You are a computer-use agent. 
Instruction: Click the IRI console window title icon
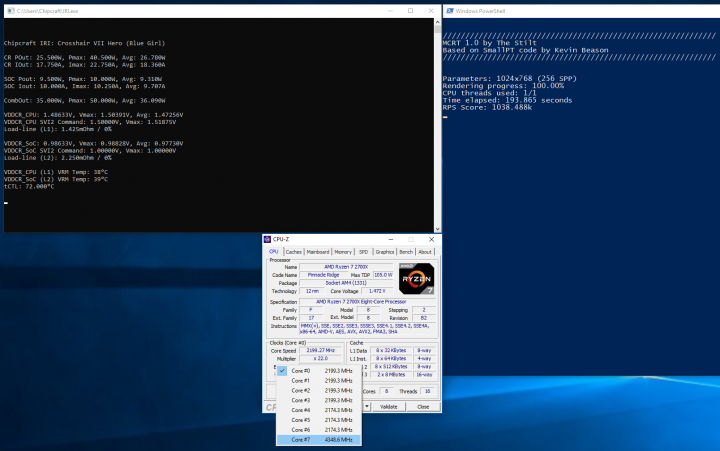click(x=11, y=11)
